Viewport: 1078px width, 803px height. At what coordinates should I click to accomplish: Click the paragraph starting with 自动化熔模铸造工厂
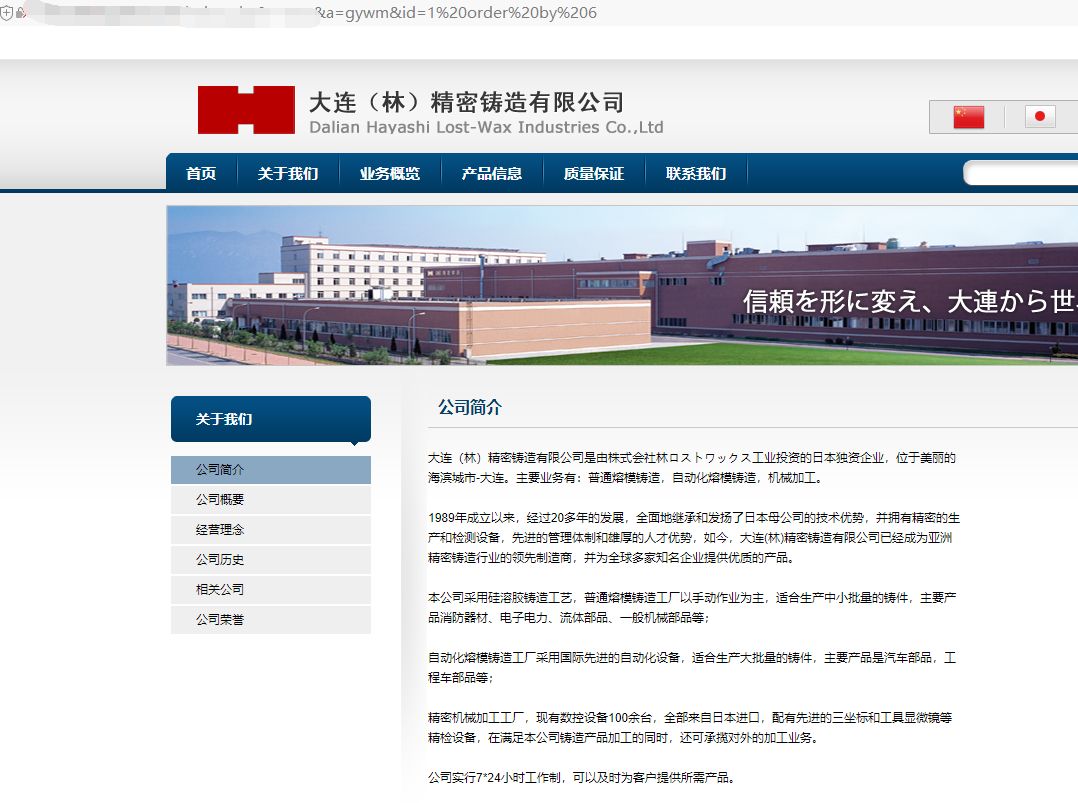coord(692,668)
